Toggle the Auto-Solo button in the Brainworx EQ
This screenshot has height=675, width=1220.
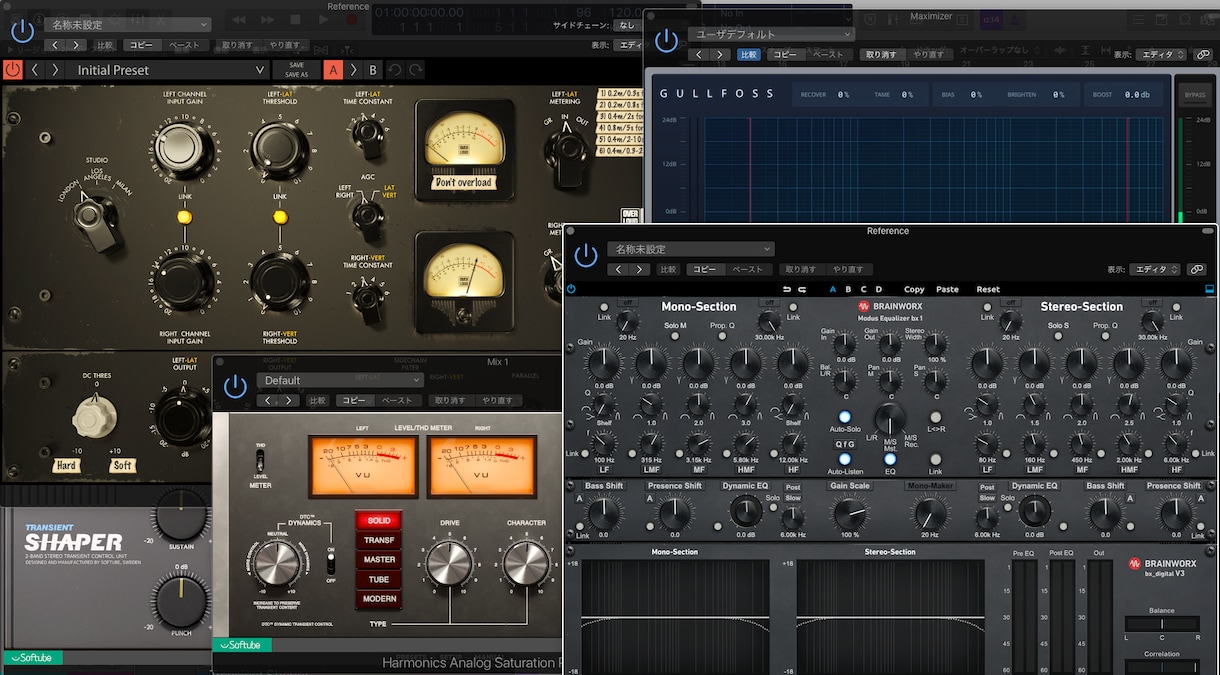pyautogui.click(x=845, y=417)
